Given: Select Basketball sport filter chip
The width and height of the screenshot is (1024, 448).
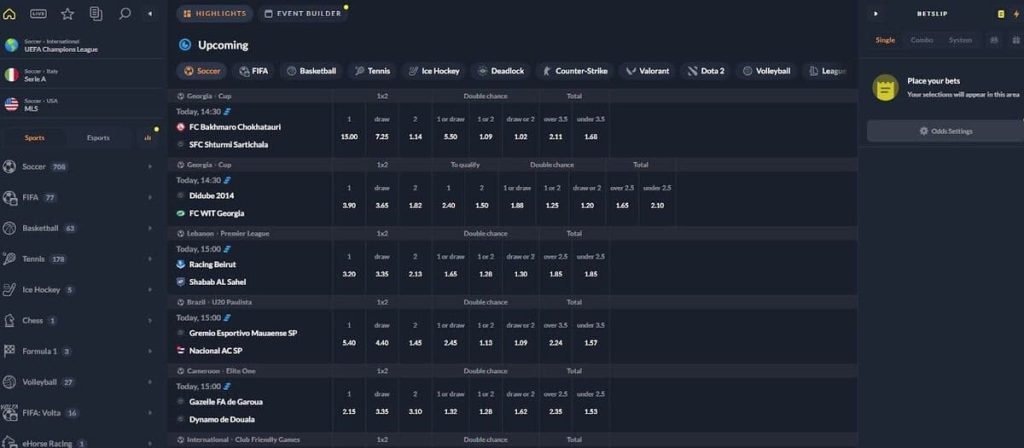Looking at the screenshot, I should [312, 71].
